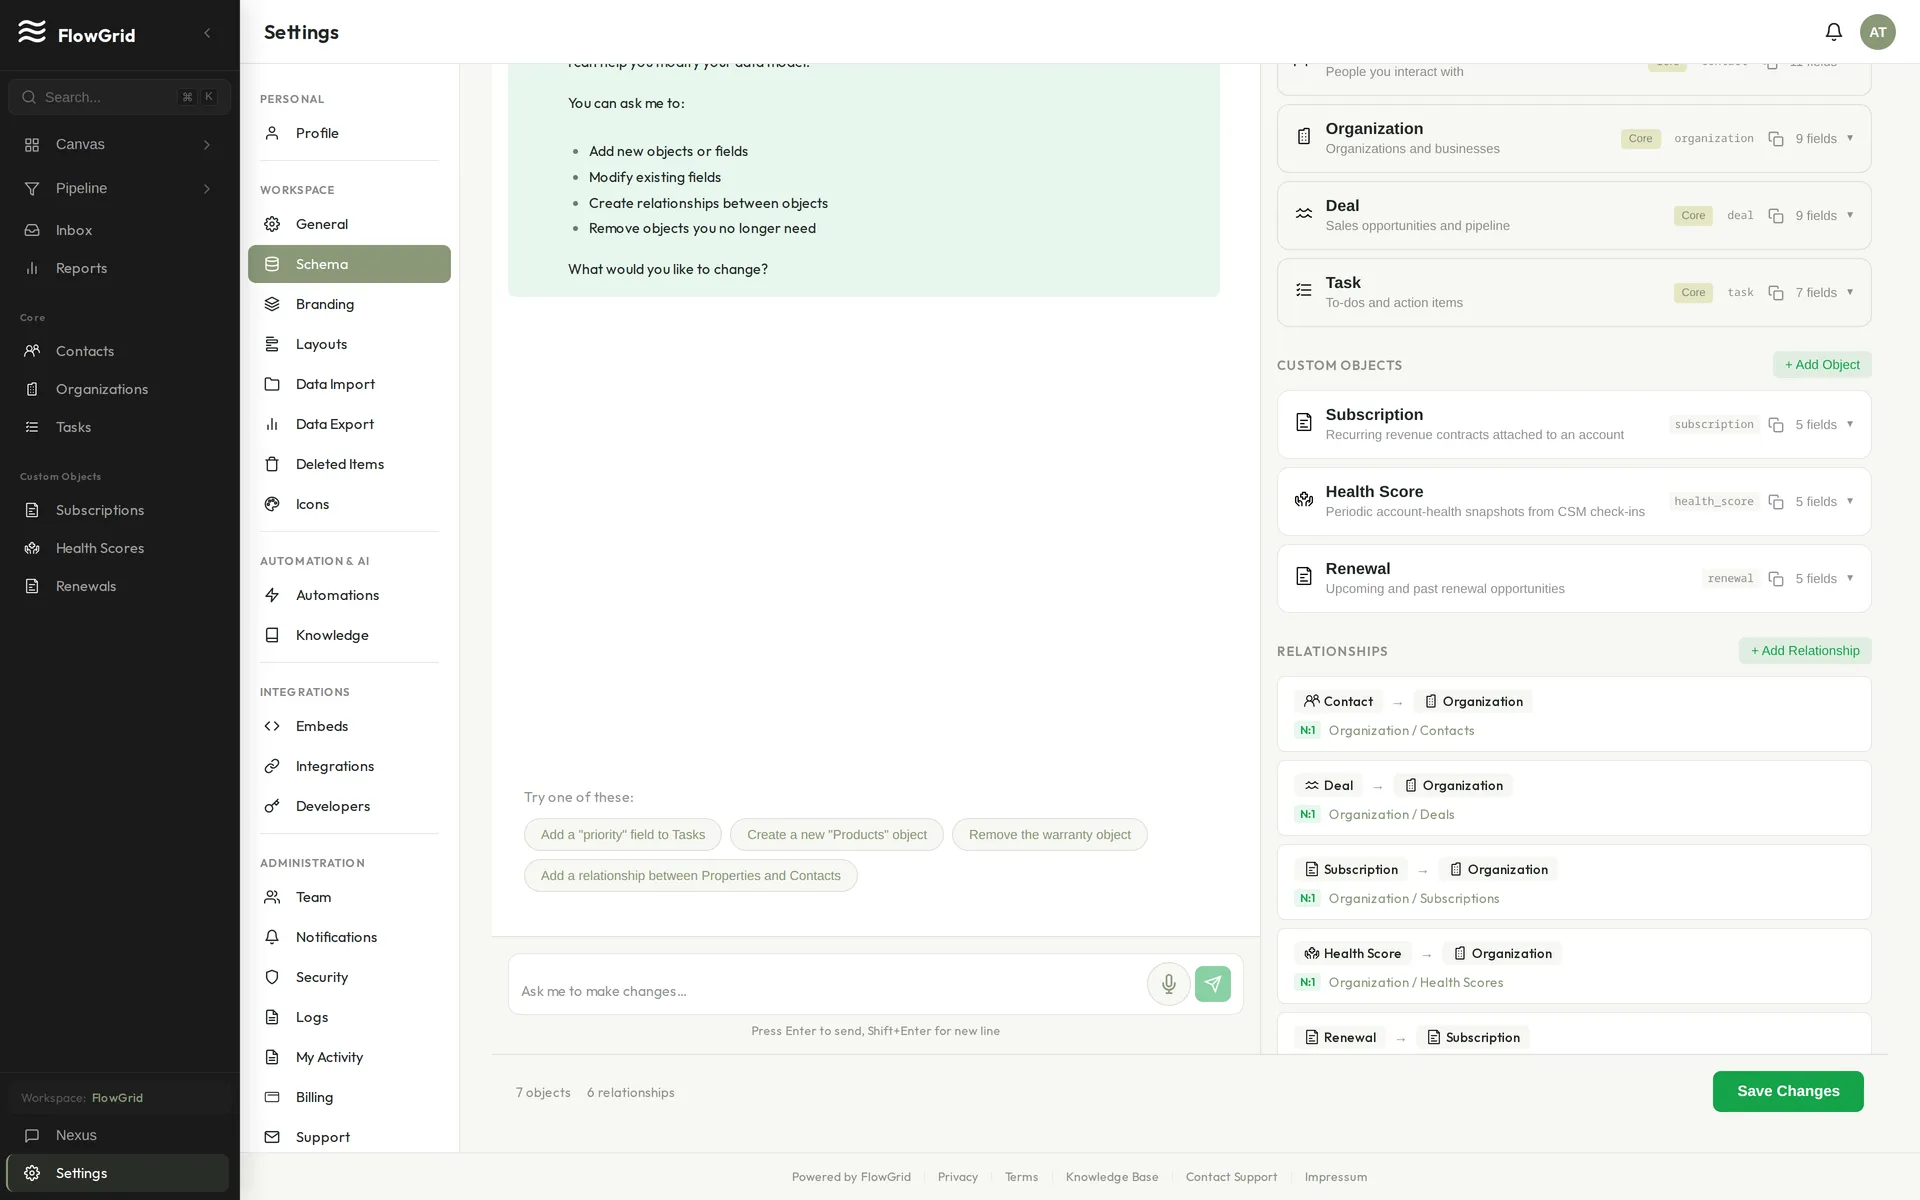Click + Add Relationship button
Image resolution: width=1920 pixels, height=1200 pixels.
tap(1805, 651)
